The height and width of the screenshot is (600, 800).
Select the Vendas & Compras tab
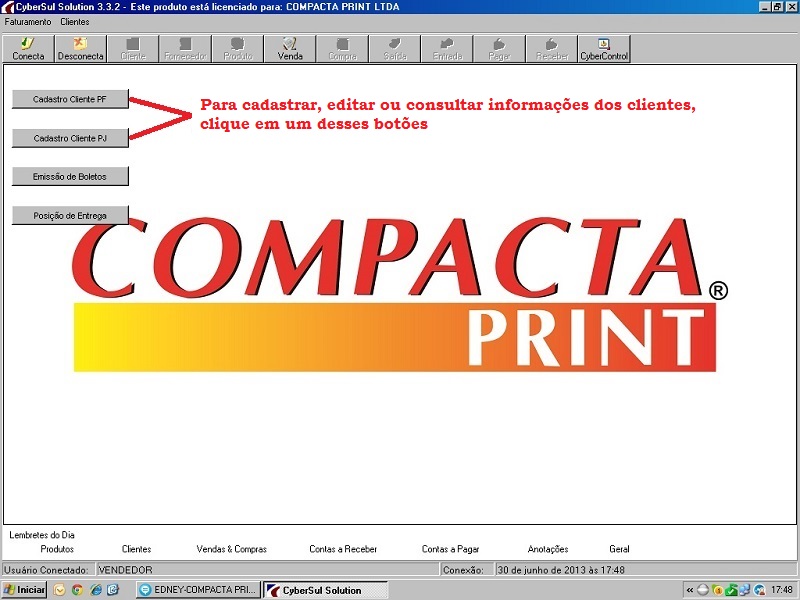coord(232,549)
